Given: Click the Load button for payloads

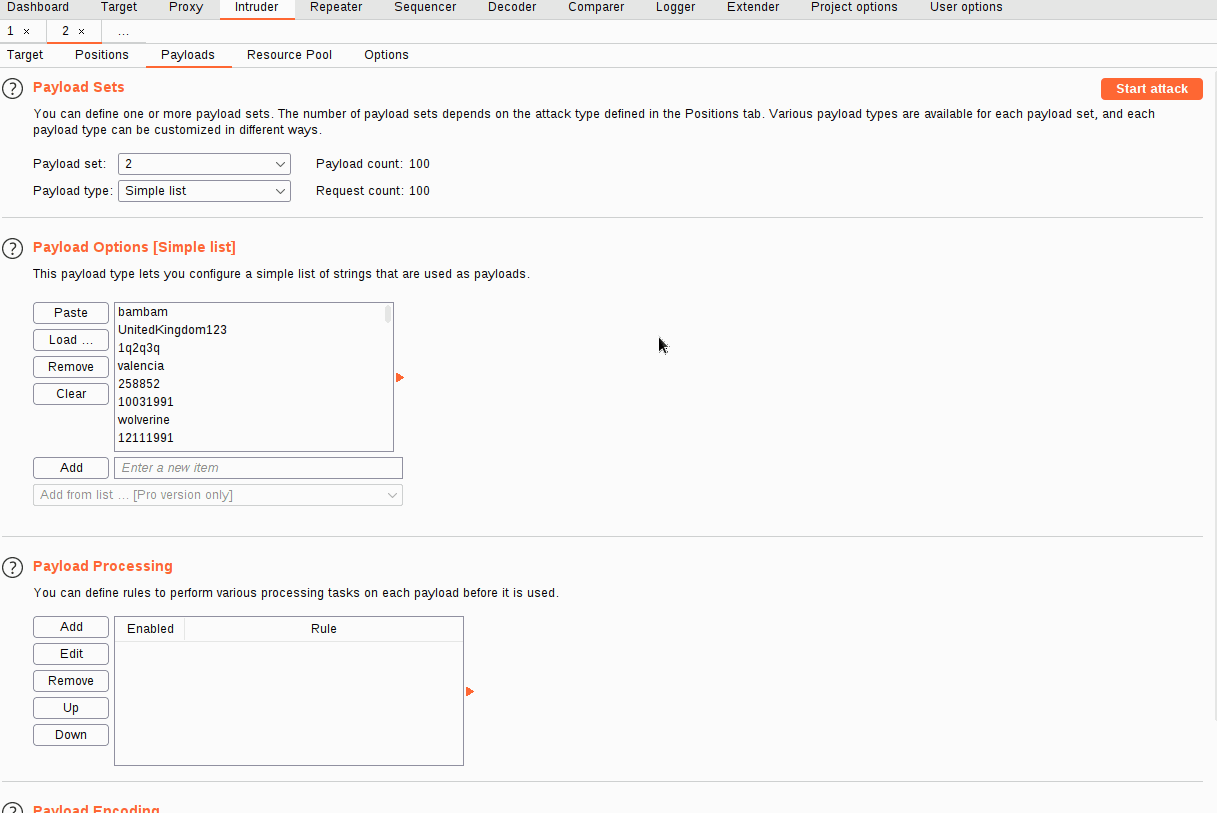Looking at the screenshot, I should 71,340.
